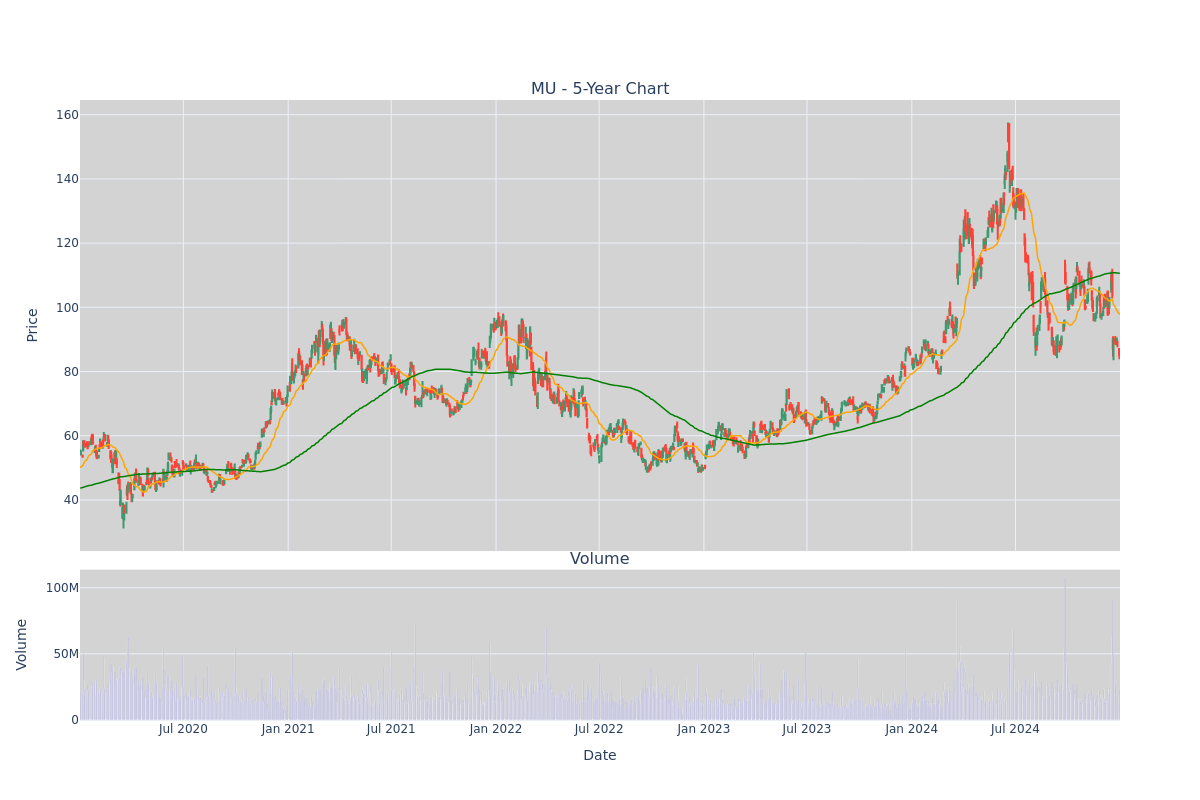Click the "Jul 2021" date tick
Viewport: 1200px width, 800px height.
tap(391, 729)
